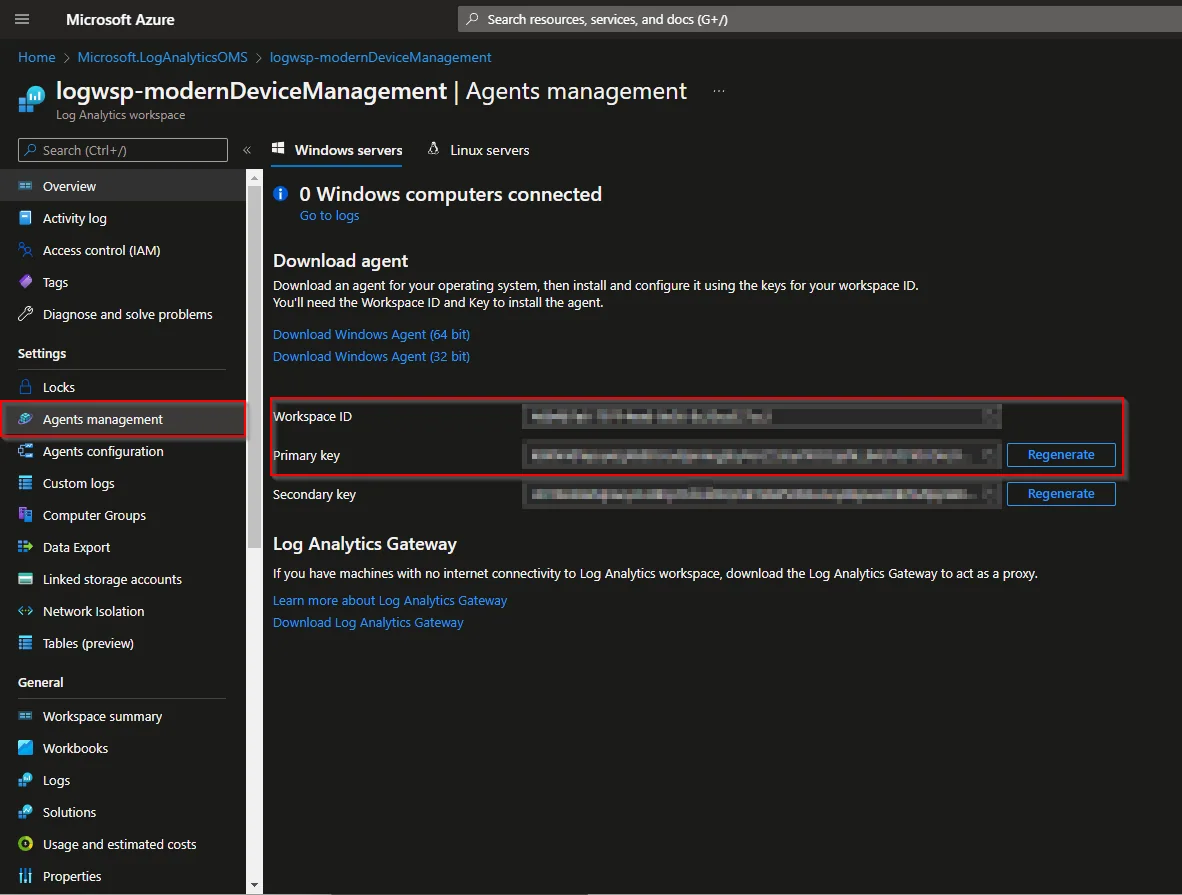Click the Linux penguin icon on tab

click(433, 148)
